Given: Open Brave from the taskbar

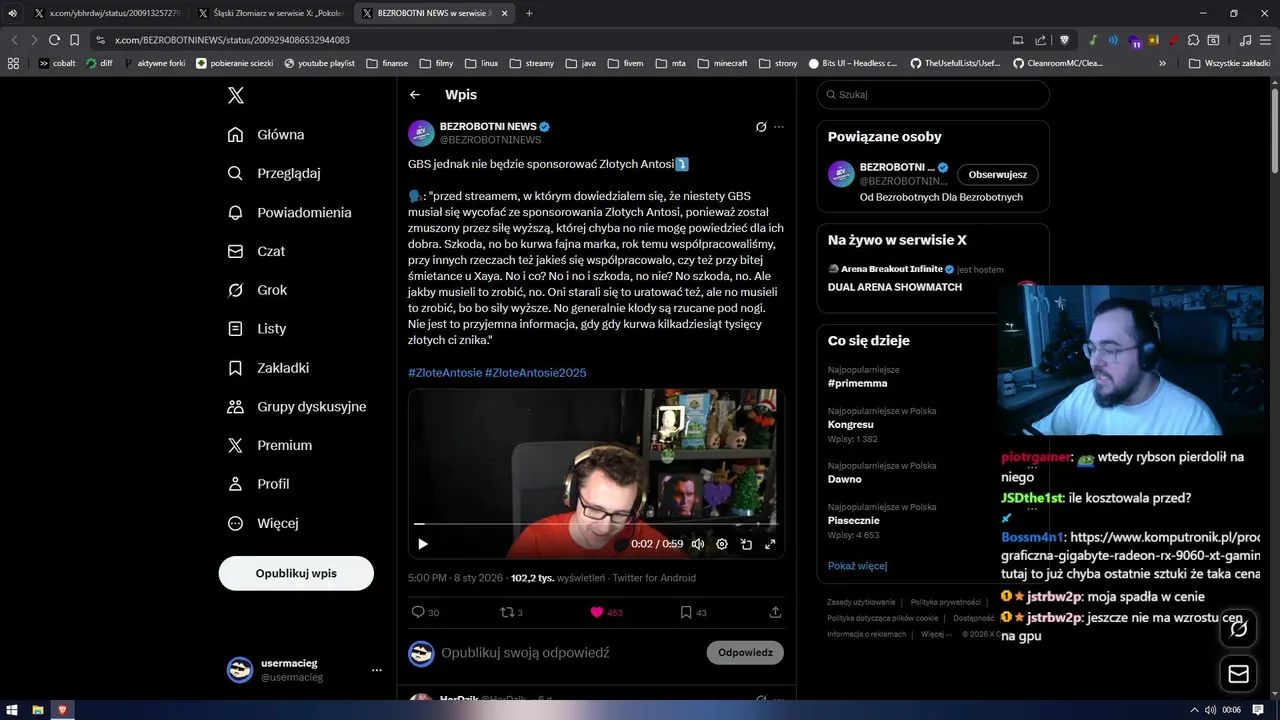Looking at the screenshot, I should (x=62, y=710).
